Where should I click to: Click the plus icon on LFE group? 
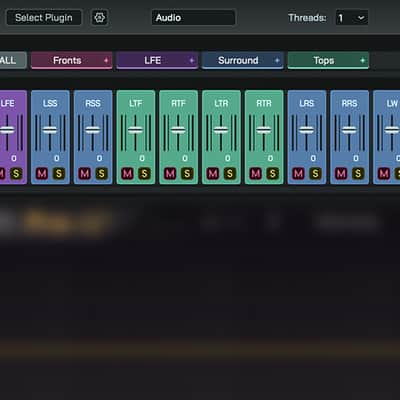192,60
